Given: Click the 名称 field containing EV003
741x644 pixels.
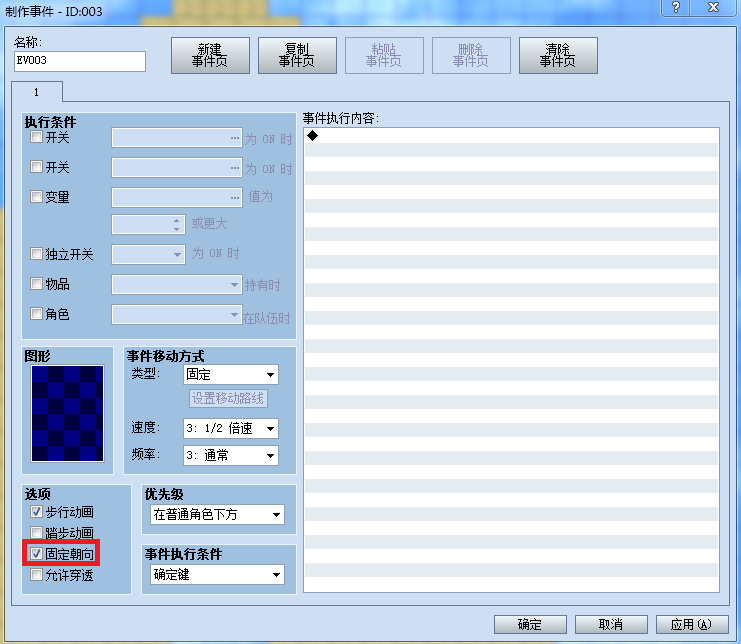Looking at the screenshot, I should coord(80,61).
